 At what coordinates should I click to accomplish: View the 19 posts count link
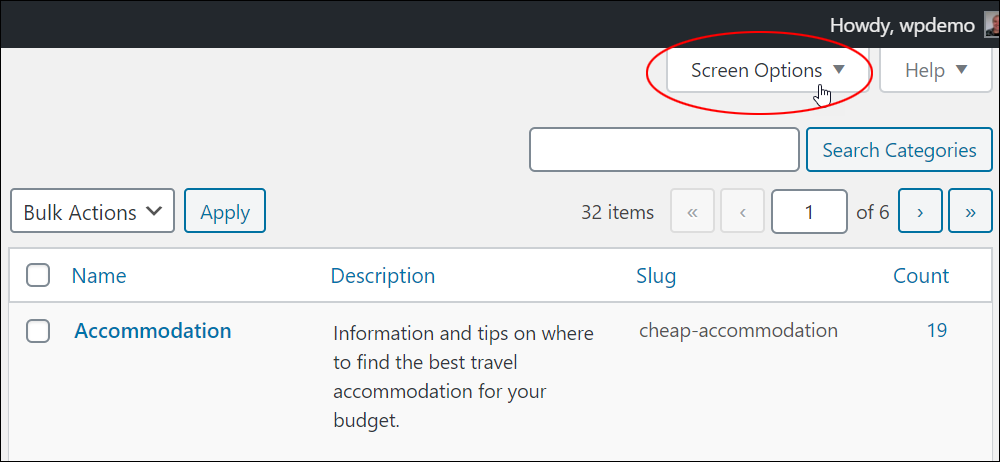pyautogui.click(x=937, y=331)
